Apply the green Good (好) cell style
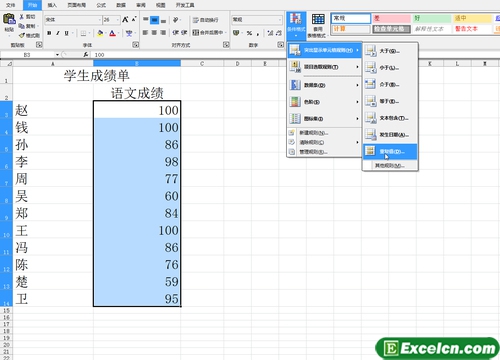The width and height of the screenshot is (500, 360). click(432, 18)
